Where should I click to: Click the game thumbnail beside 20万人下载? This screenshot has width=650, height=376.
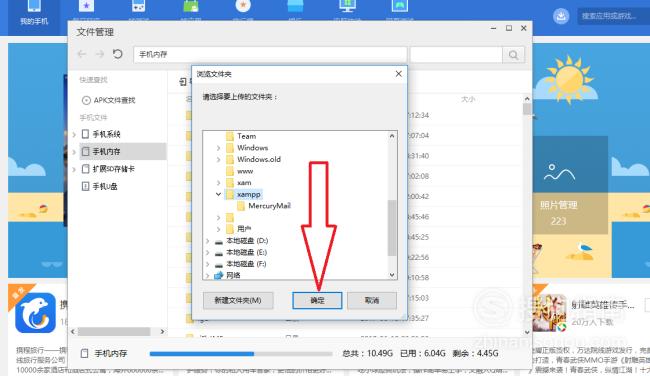(x=550, y=313)
